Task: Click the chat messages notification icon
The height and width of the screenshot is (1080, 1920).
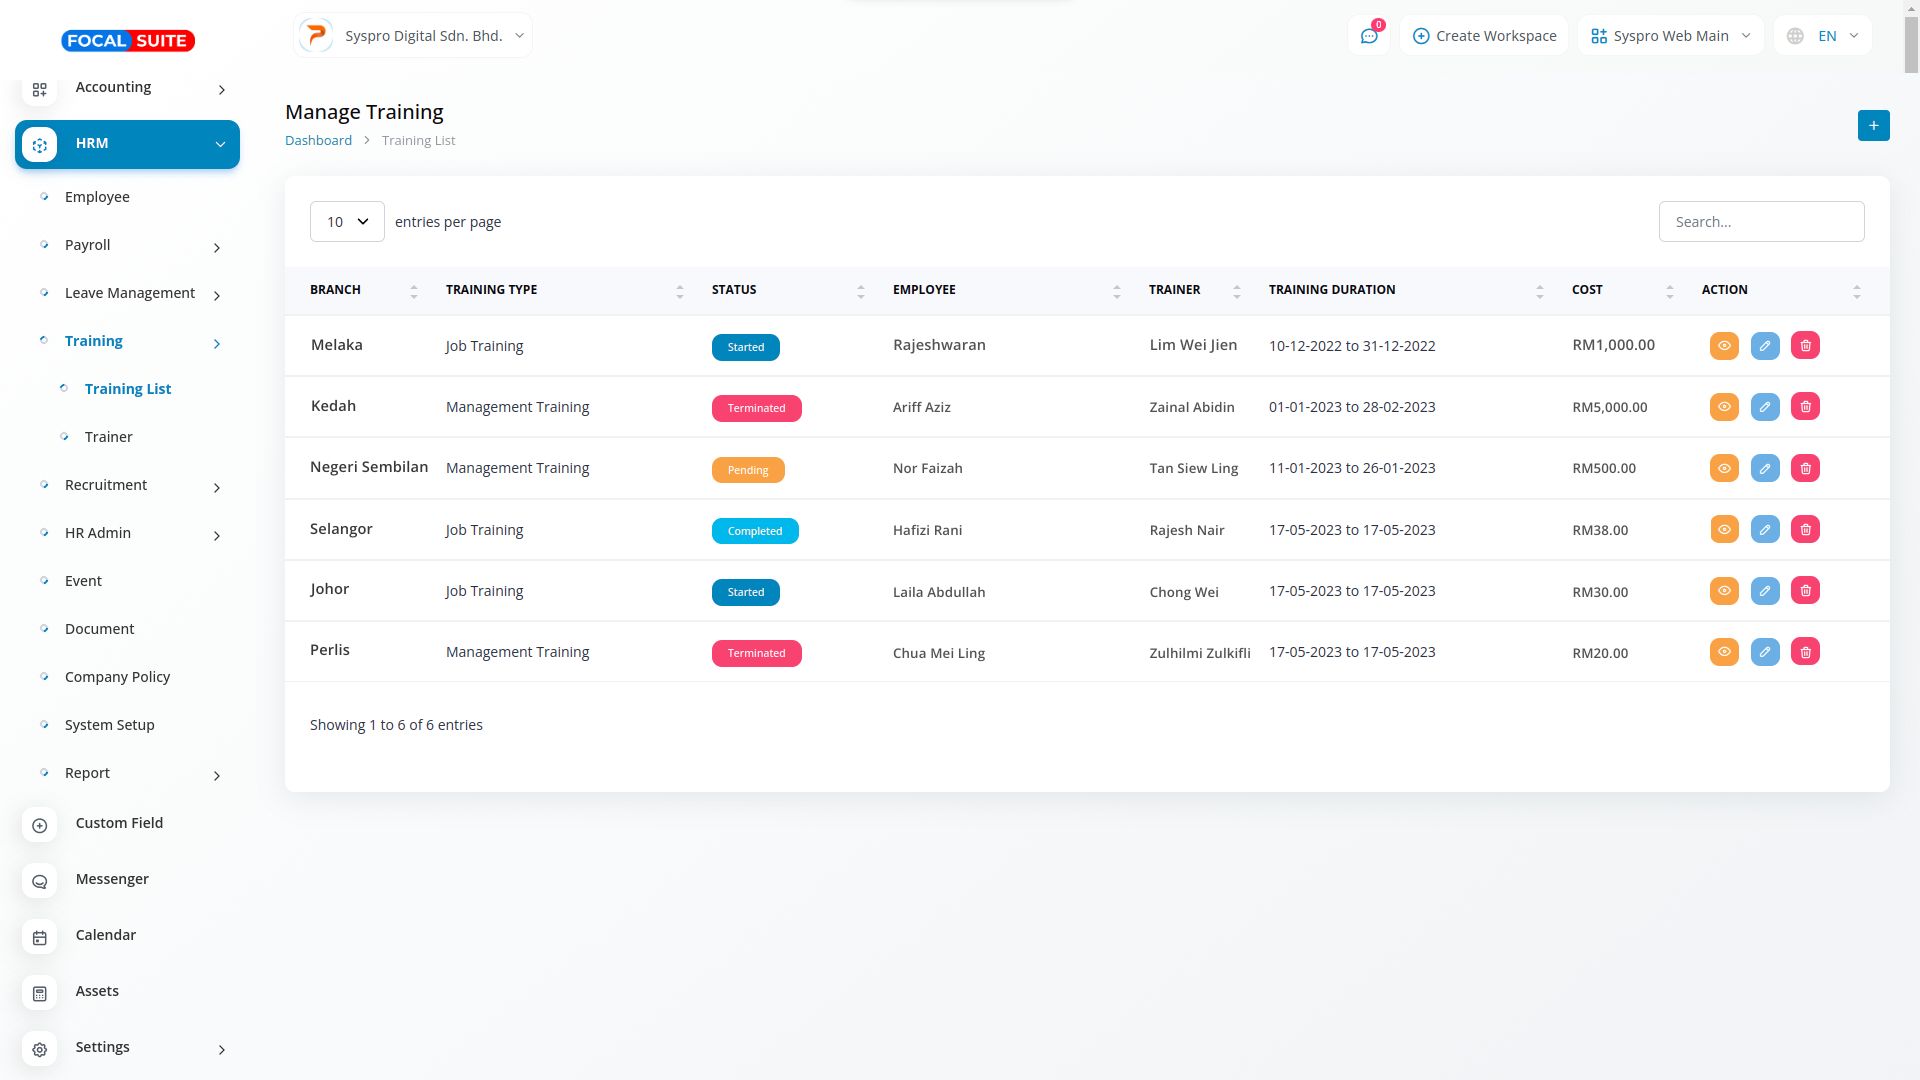Action: point(1369,36)
